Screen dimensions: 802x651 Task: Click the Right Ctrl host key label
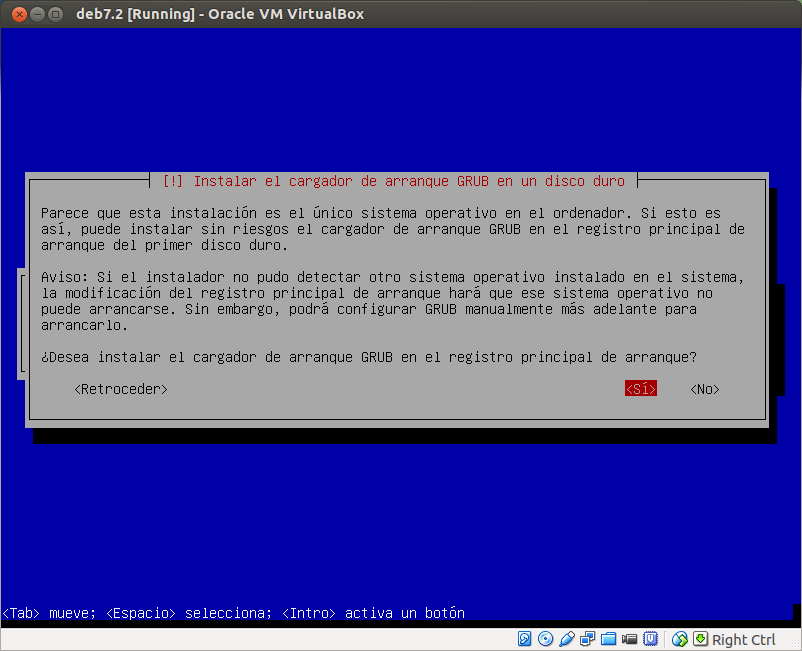744,639
